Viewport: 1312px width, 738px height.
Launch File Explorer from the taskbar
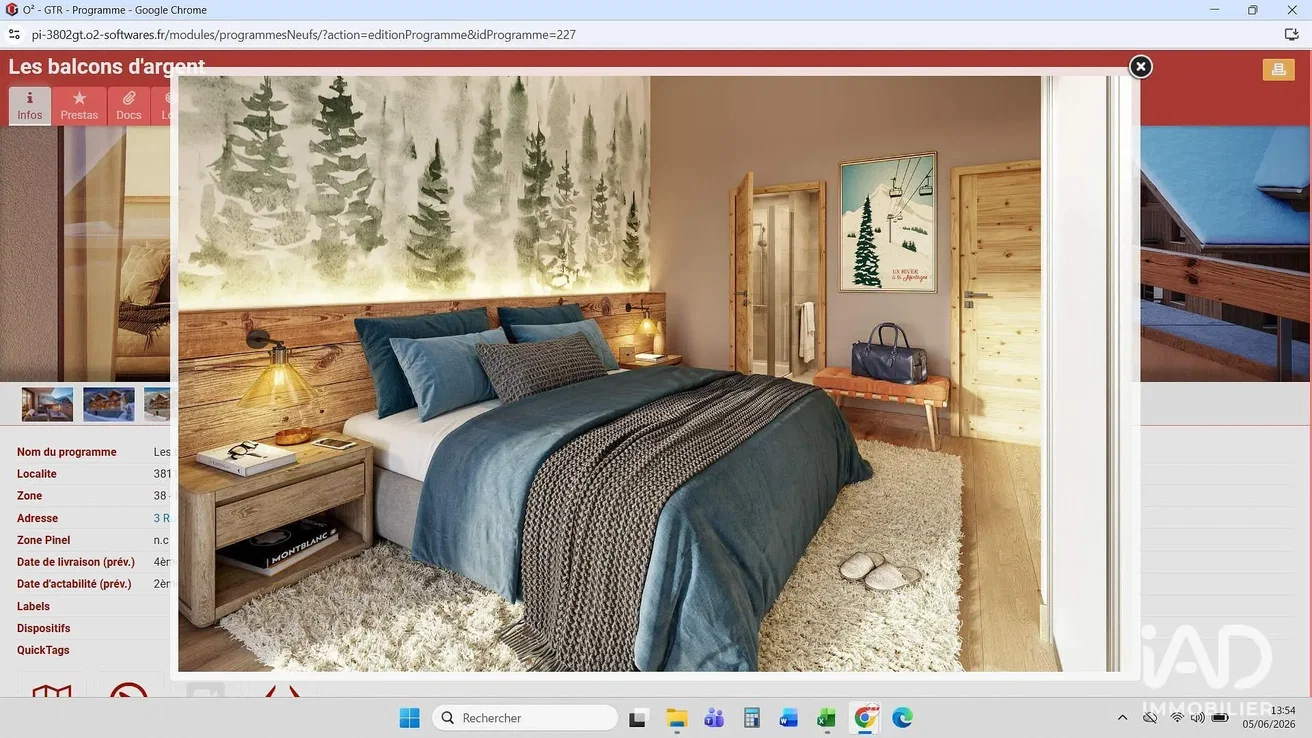point(677,718)
